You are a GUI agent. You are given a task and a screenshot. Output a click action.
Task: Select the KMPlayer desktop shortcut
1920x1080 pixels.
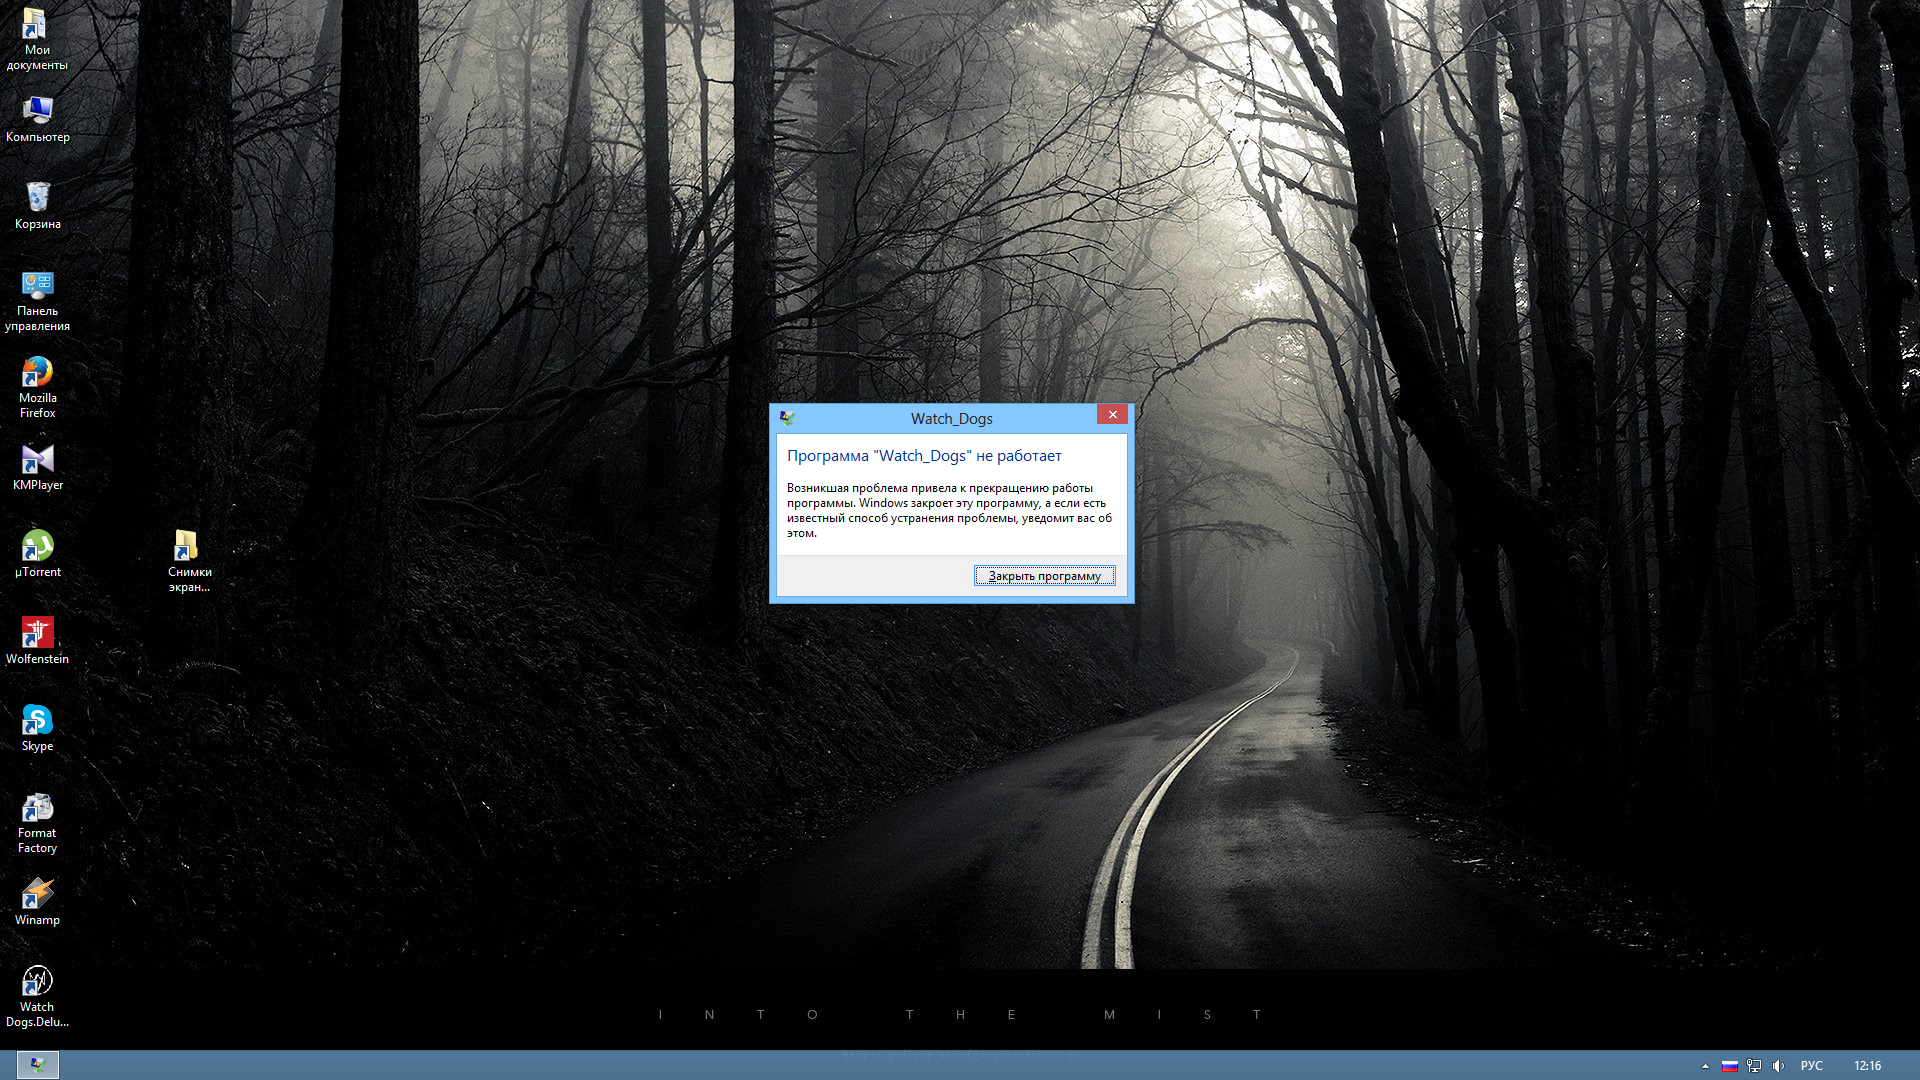click(37, 467)
